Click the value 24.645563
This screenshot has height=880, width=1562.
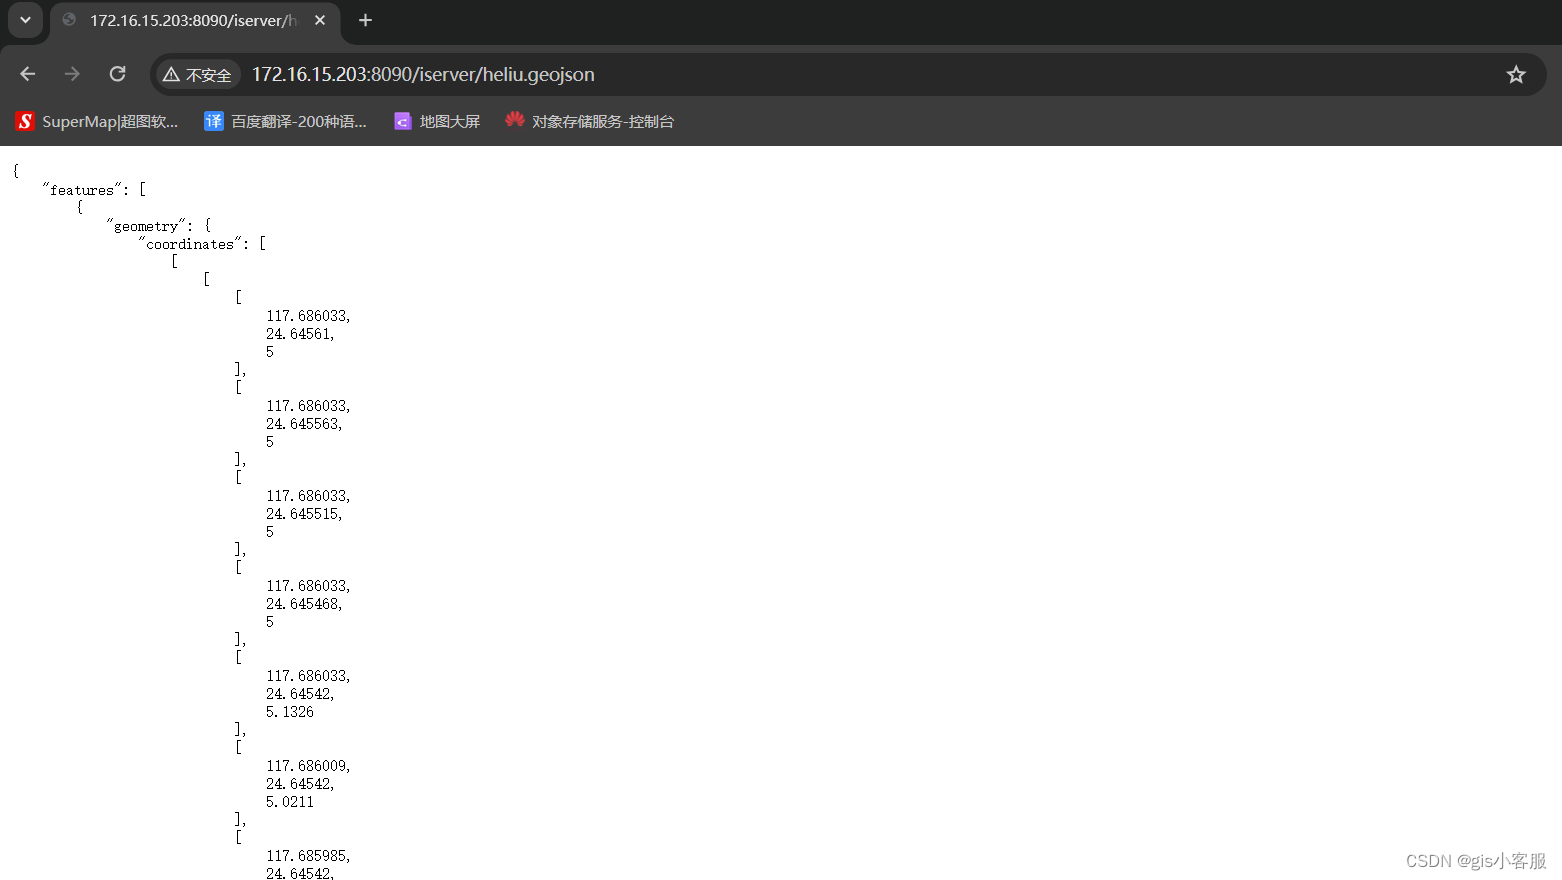(x=304, y=424)
